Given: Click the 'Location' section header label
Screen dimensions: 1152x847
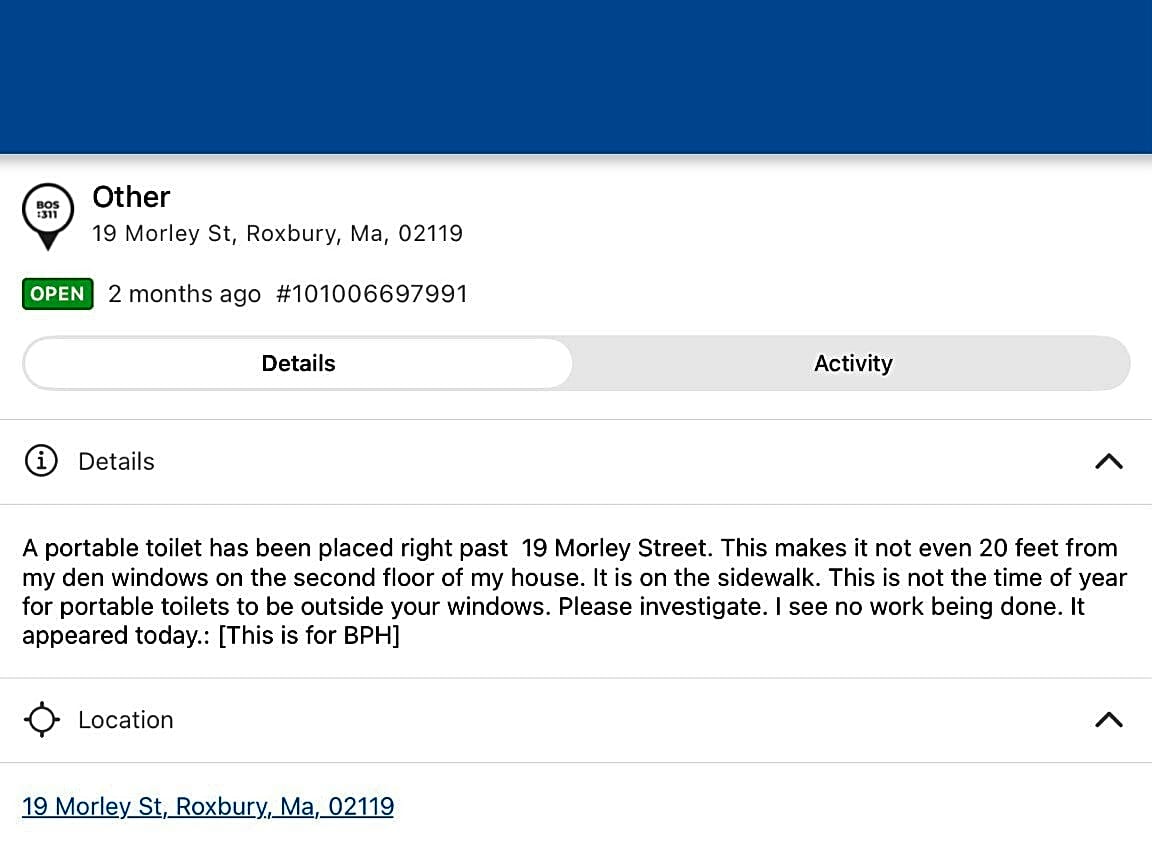Looking at the screenshot, I should (x=126, y=719).
